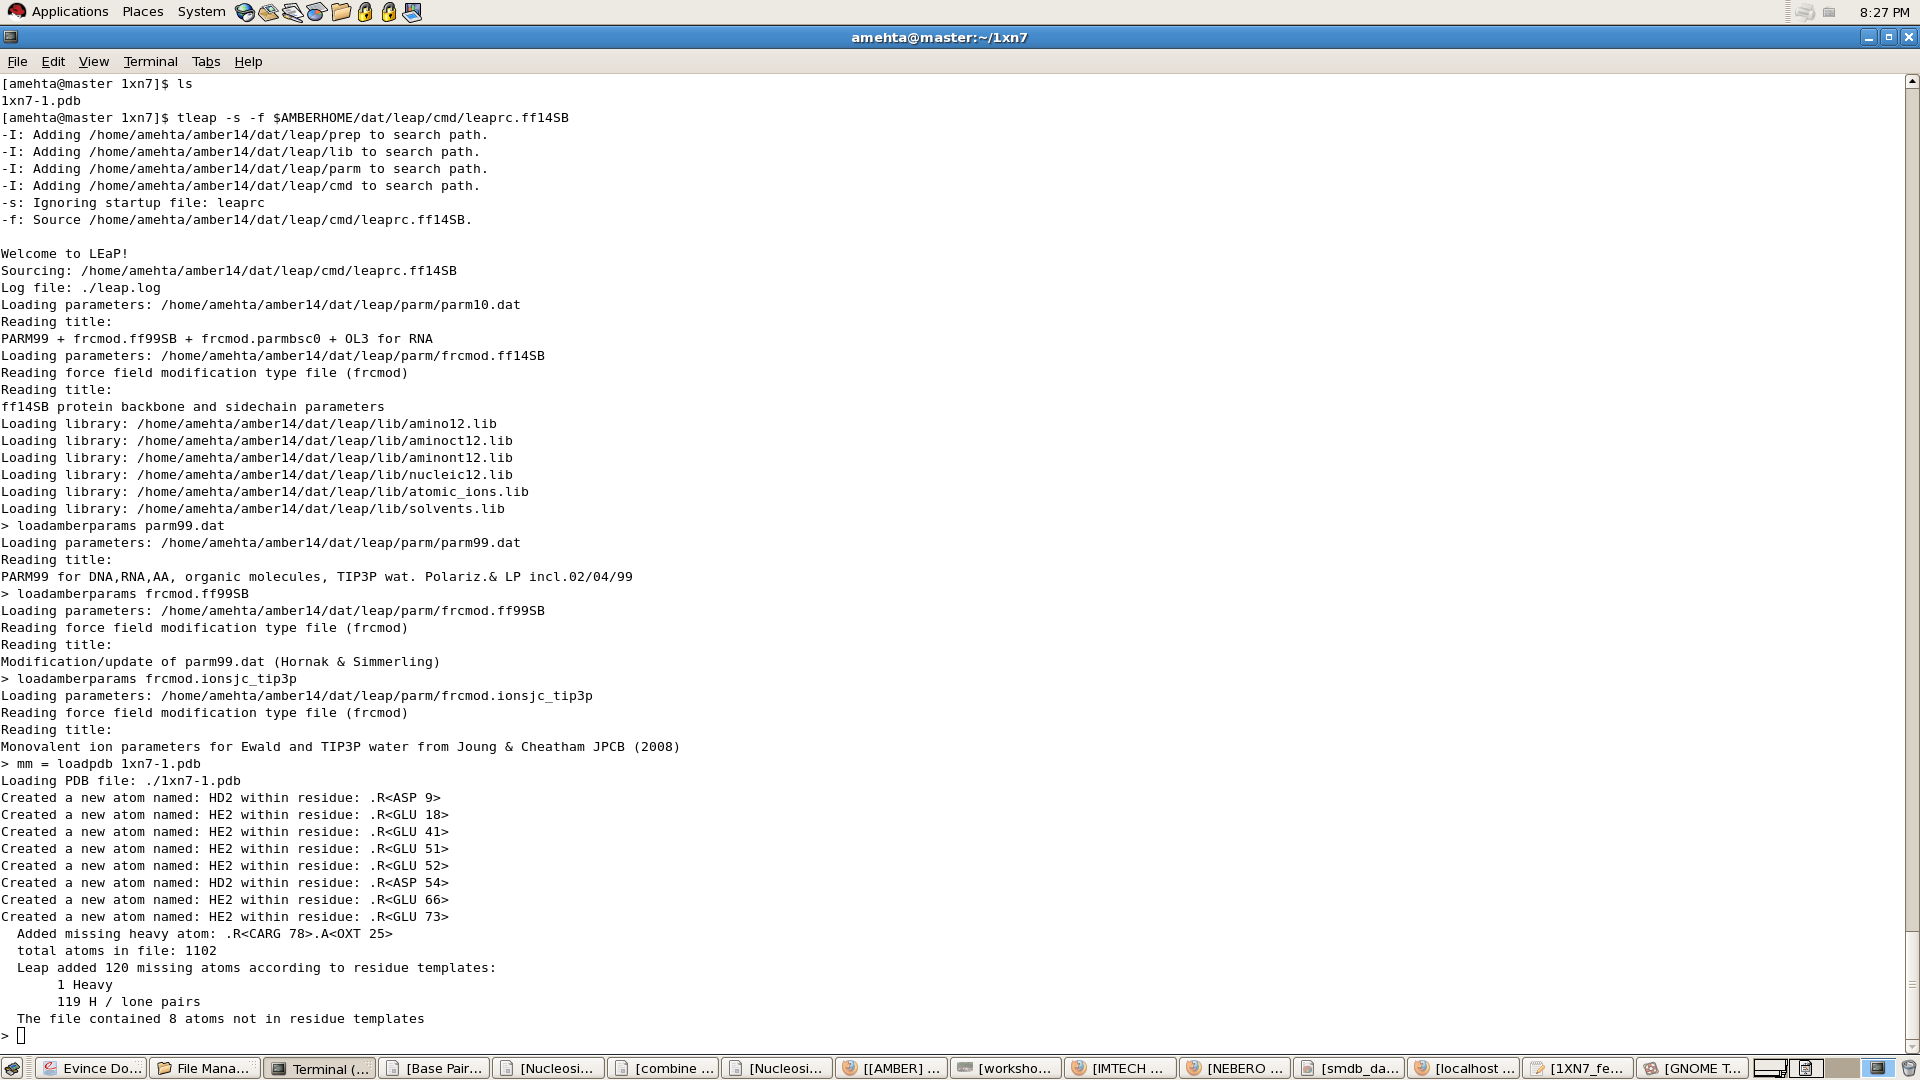Click the scrollbar up arrow
The height and width of the screenshot is (1080, 1920).
click(1912, 81)
